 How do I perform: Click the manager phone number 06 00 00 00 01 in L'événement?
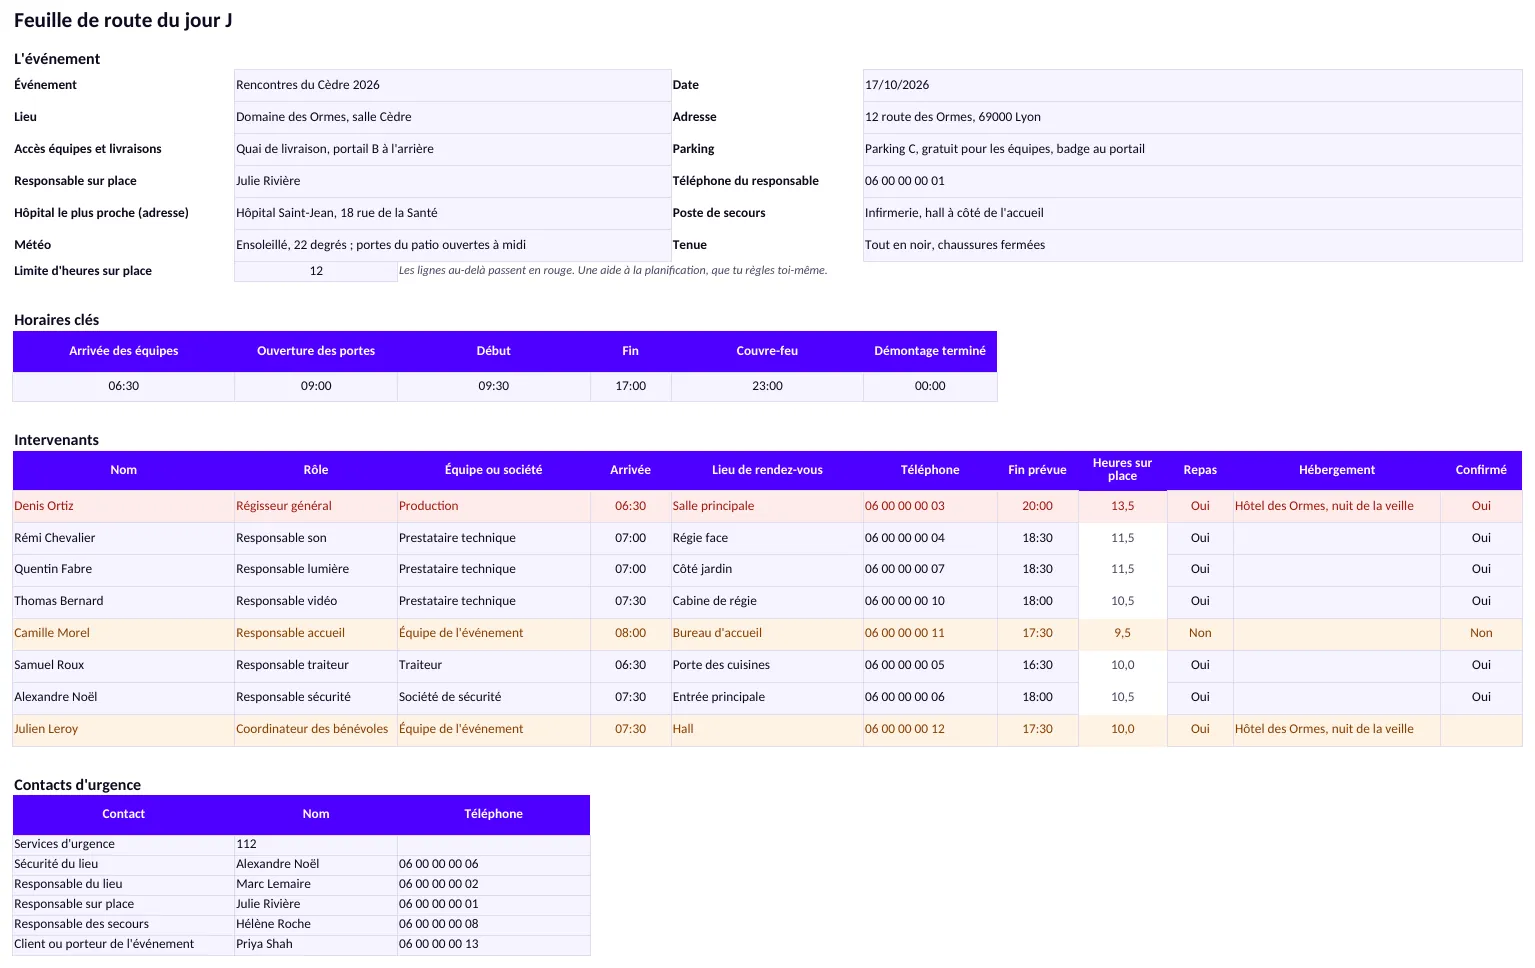click(1192, 181)
